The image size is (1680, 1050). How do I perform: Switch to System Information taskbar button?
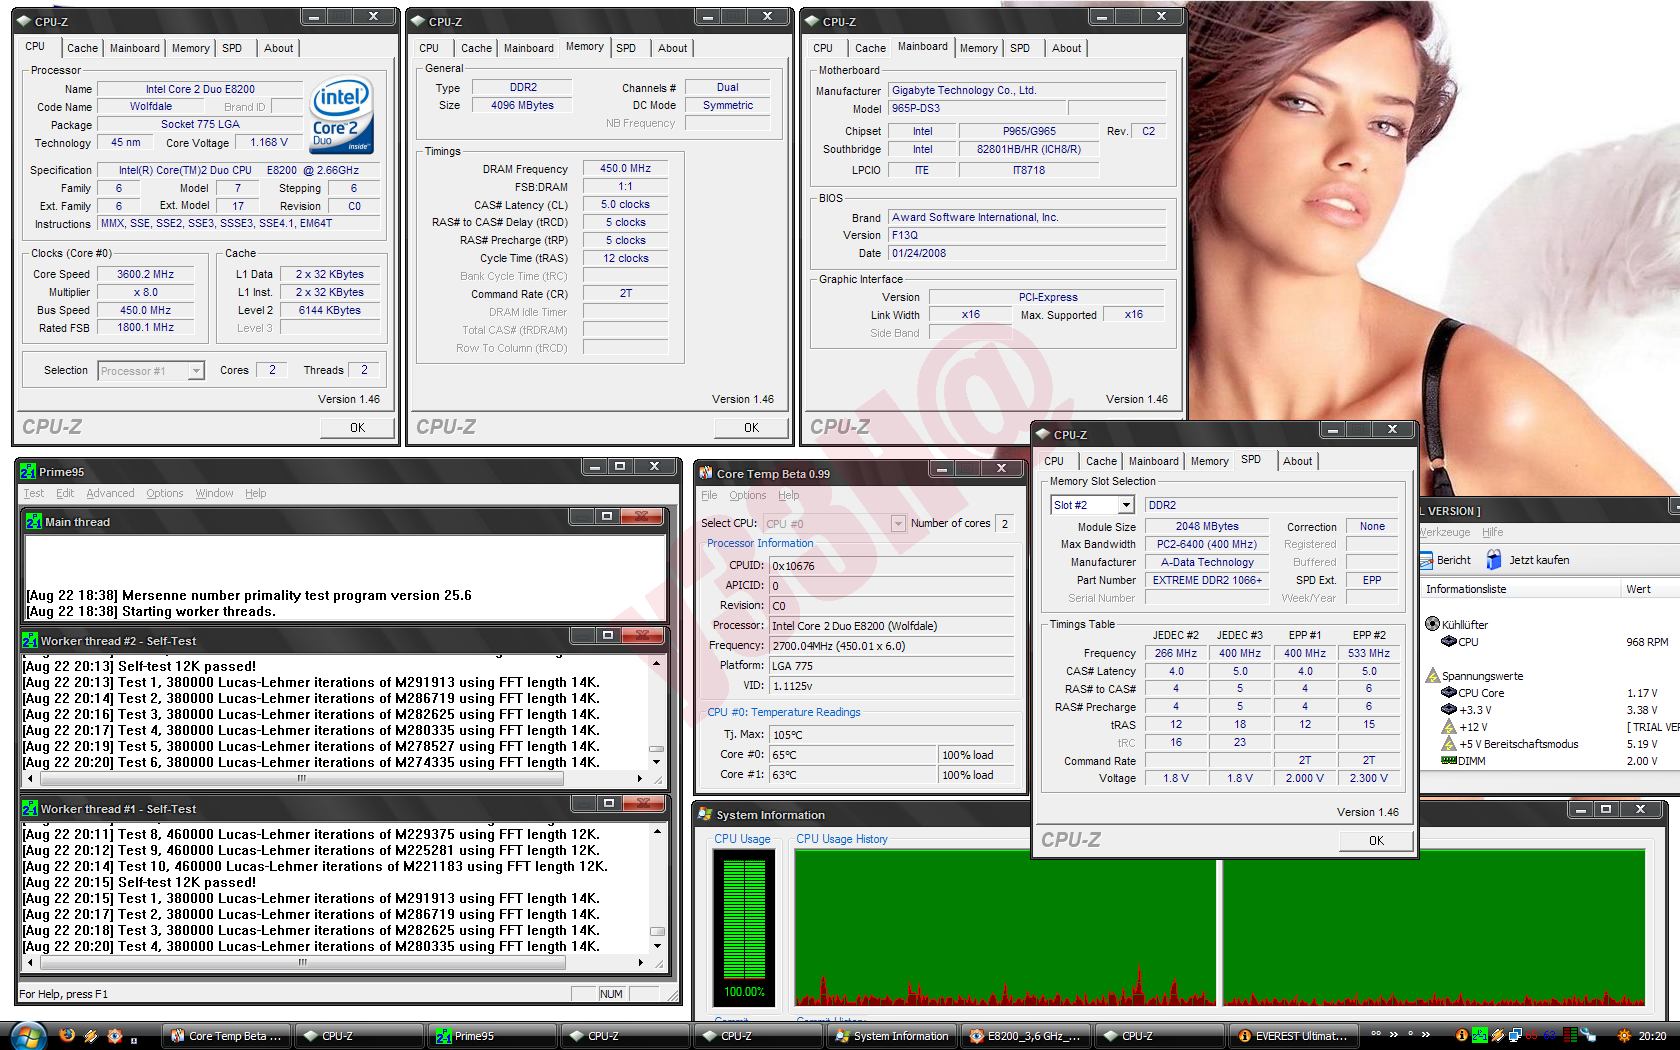click(892, 1036)
